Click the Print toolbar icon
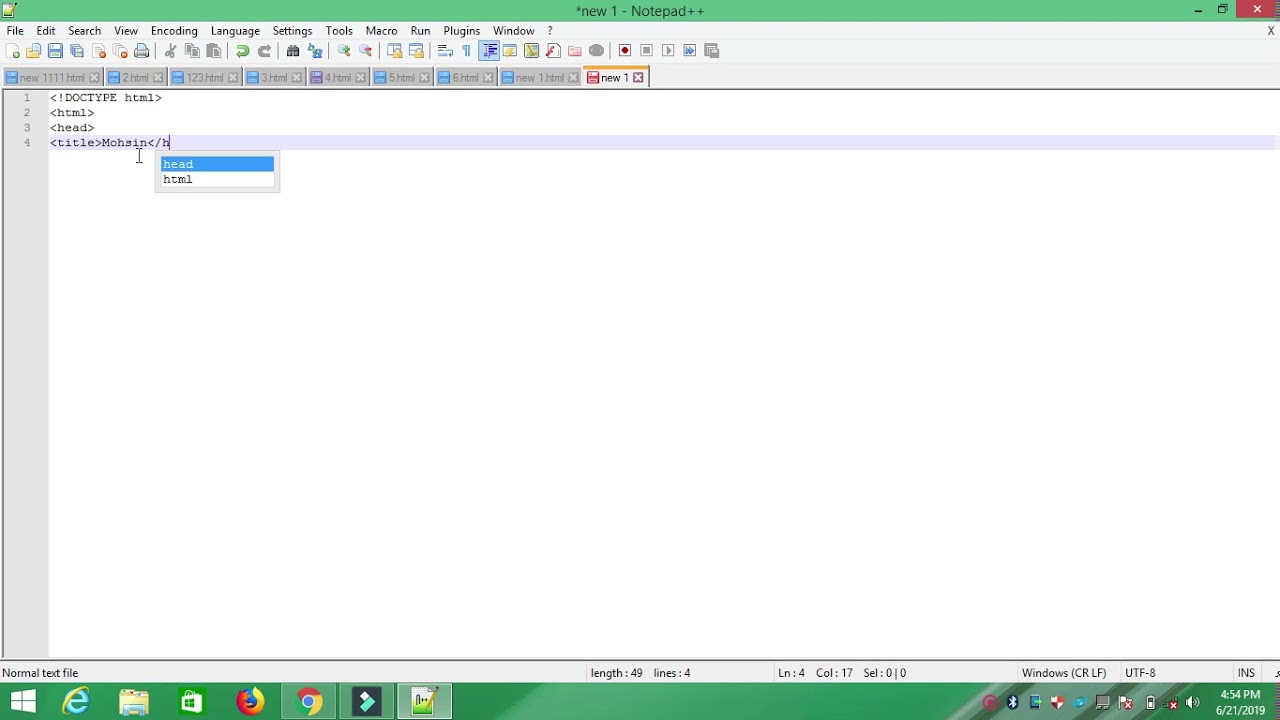 pyautogui.click(x=142, y=51)
